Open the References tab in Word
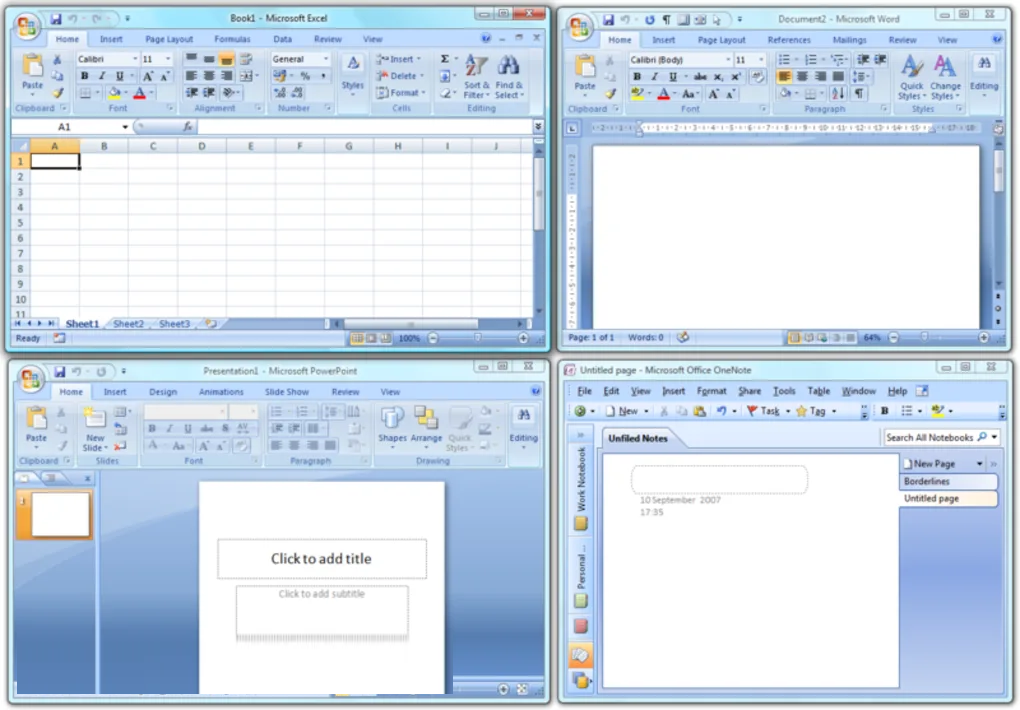 [788, 40]
